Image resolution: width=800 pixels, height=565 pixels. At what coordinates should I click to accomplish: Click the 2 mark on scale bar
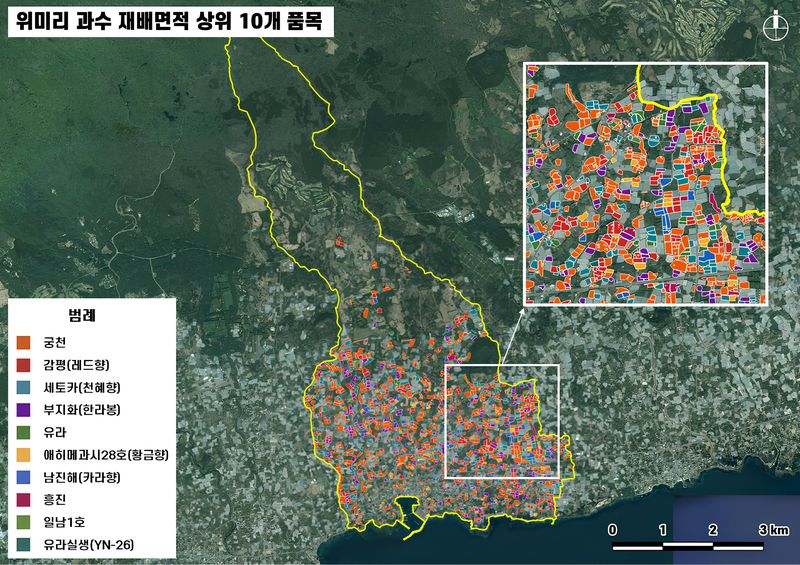pyautogui.click(x=713, y=528)
